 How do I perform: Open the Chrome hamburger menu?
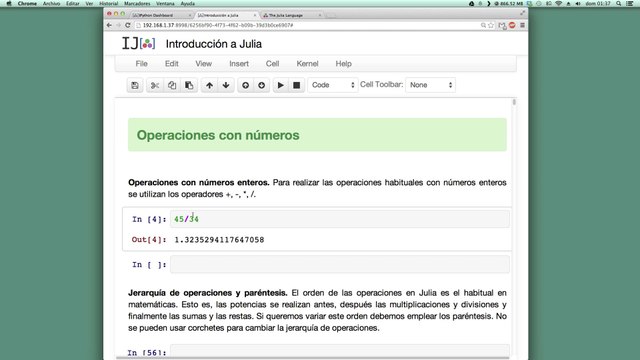522,25
